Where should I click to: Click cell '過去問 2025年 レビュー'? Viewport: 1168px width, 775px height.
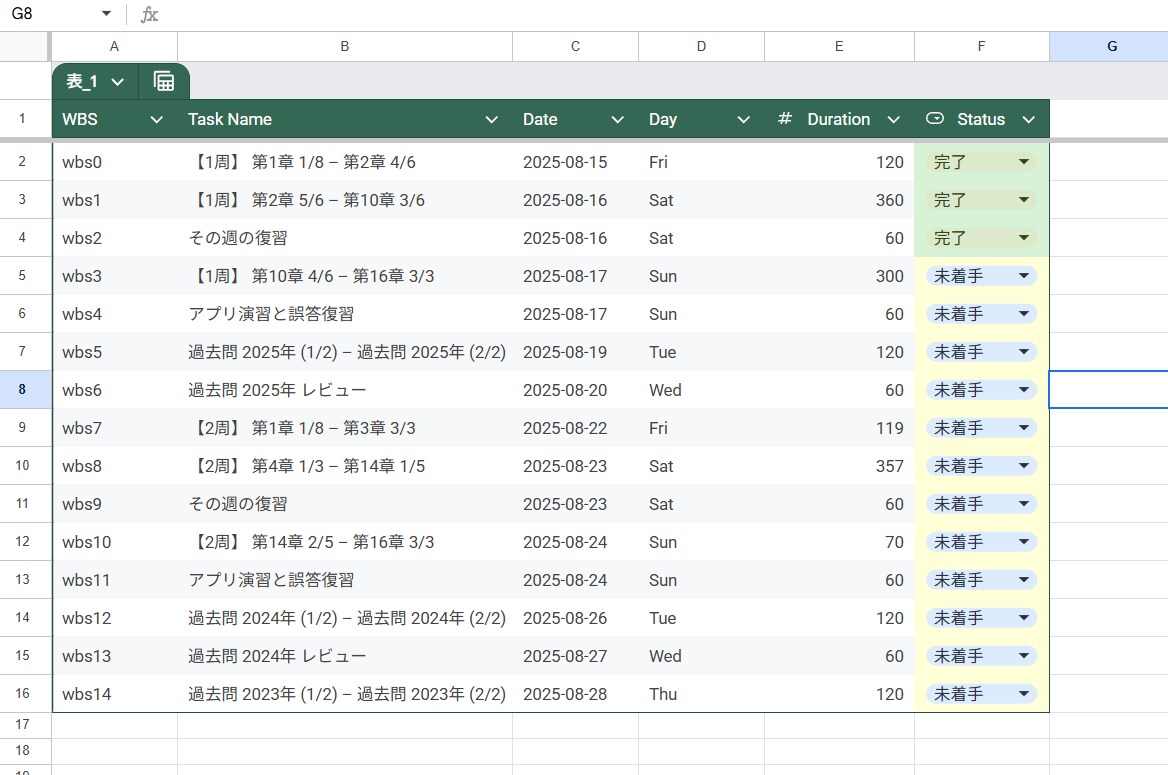point(345,390)
